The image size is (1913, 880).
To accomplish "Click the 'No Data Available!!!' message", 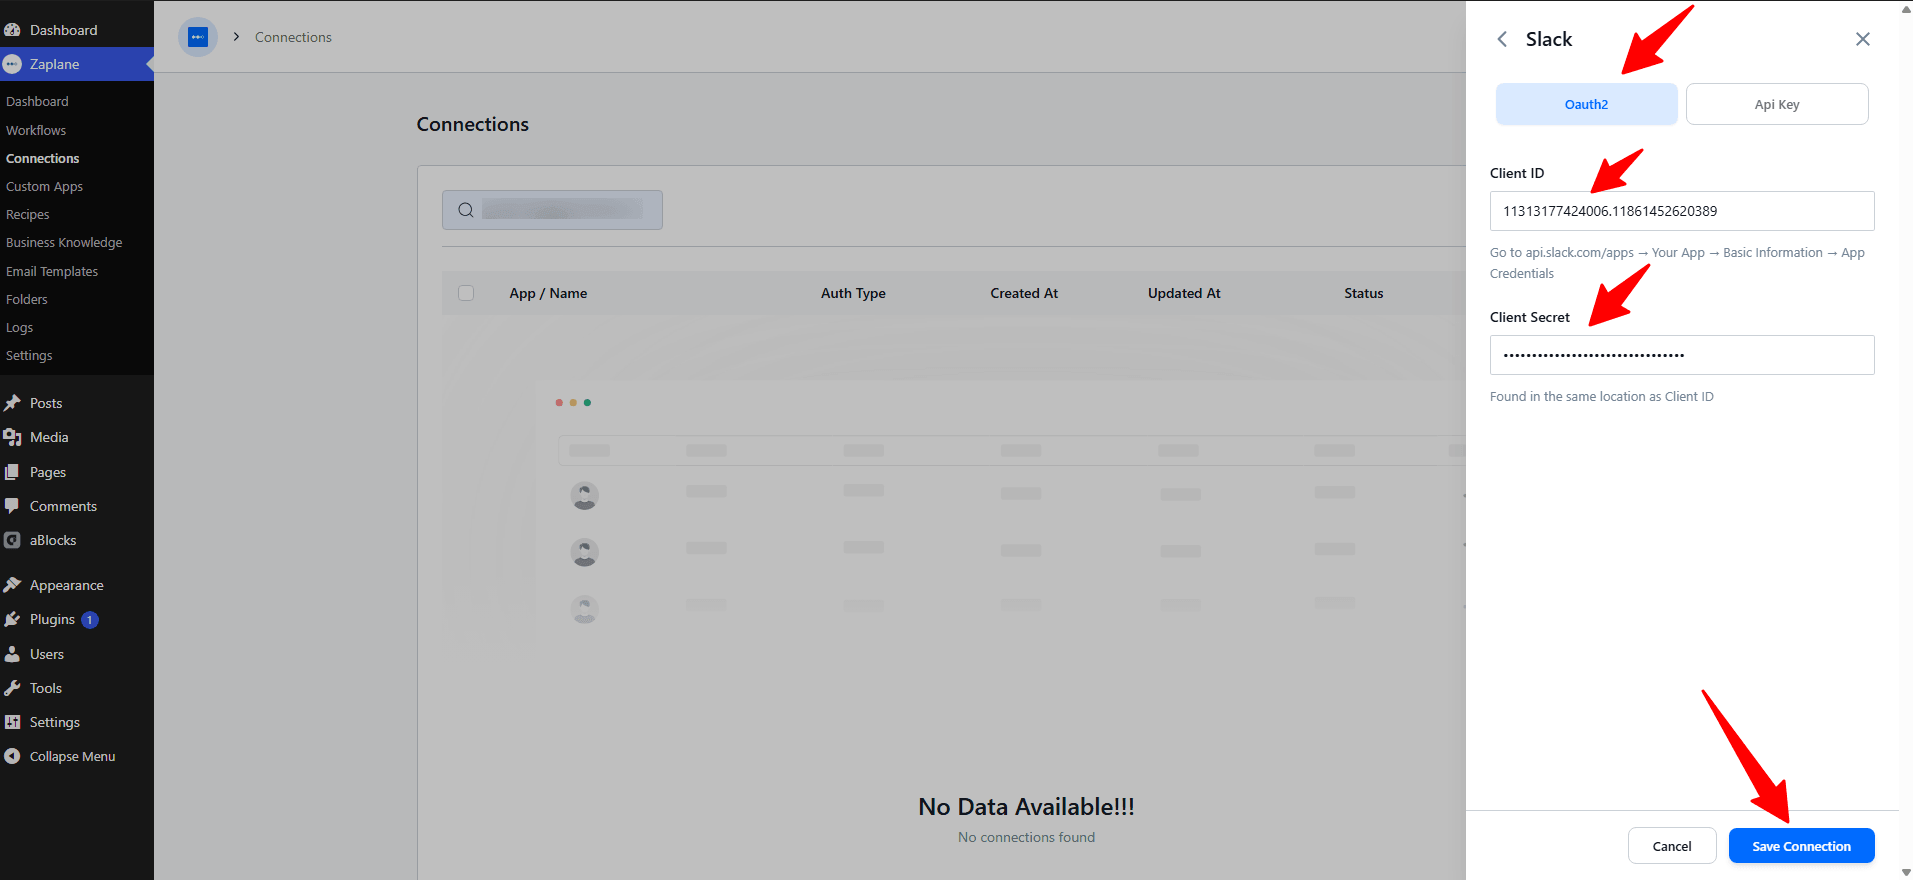I will 1026,807.
